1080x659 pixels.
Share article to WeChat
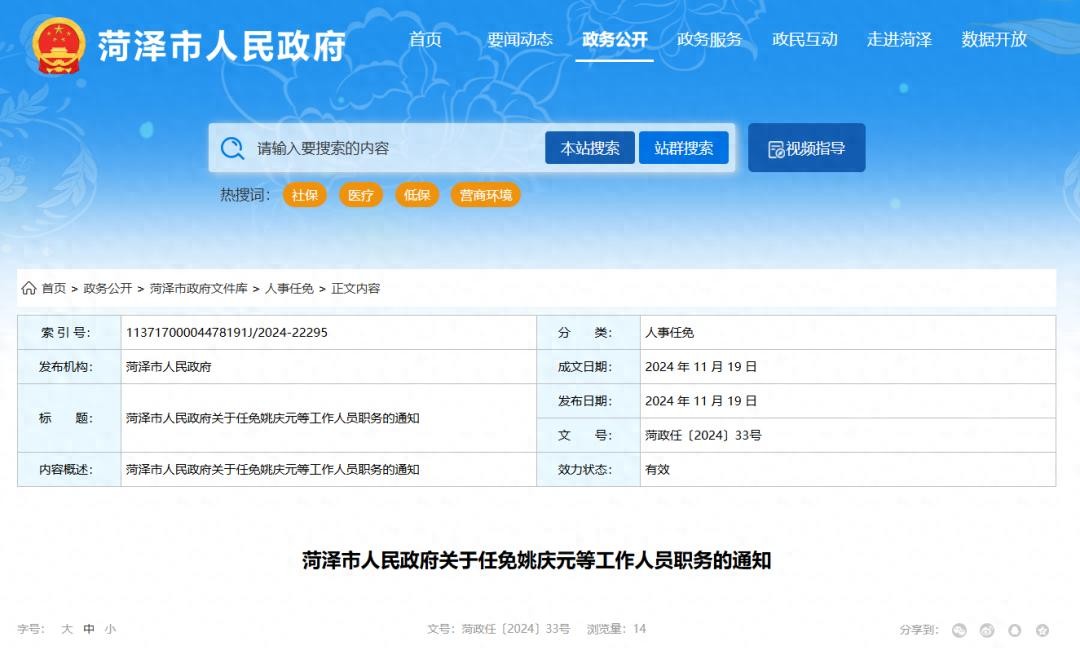[959, 630]
